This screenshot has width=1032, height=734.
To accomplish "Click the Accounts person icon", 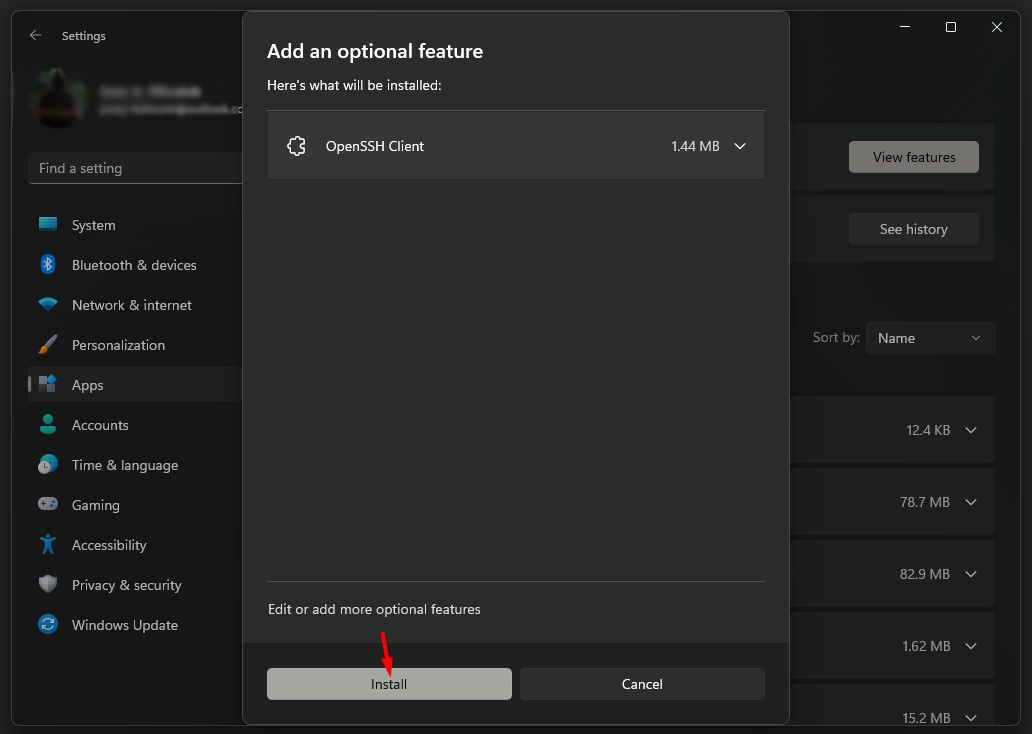I will [48, 425].
